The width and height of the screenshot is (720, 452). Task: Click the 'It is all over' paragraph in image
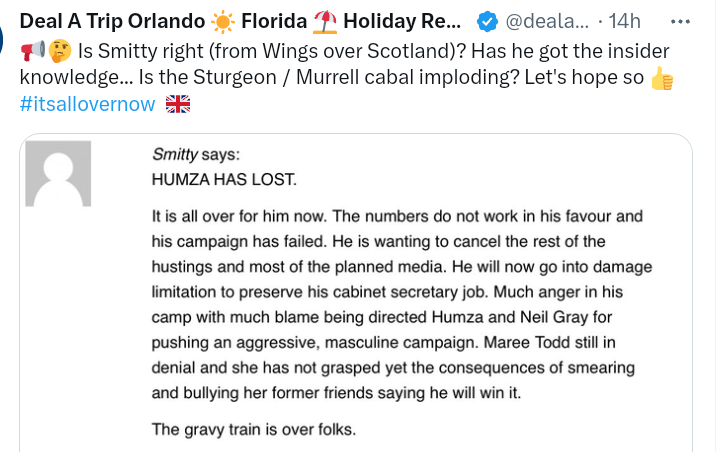pos(395,304)
